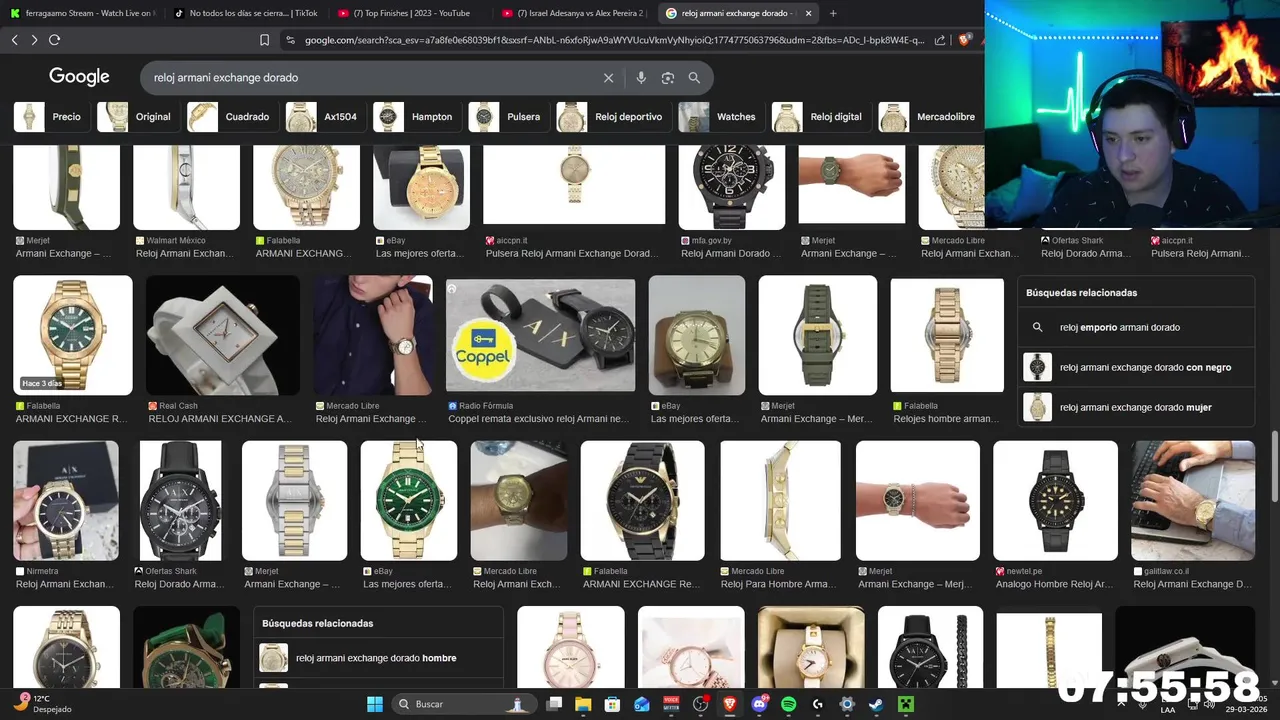Open a new browser tab
Image resolution: width=1280 pixels, height=720 pixels.
(x=833, y=13)
